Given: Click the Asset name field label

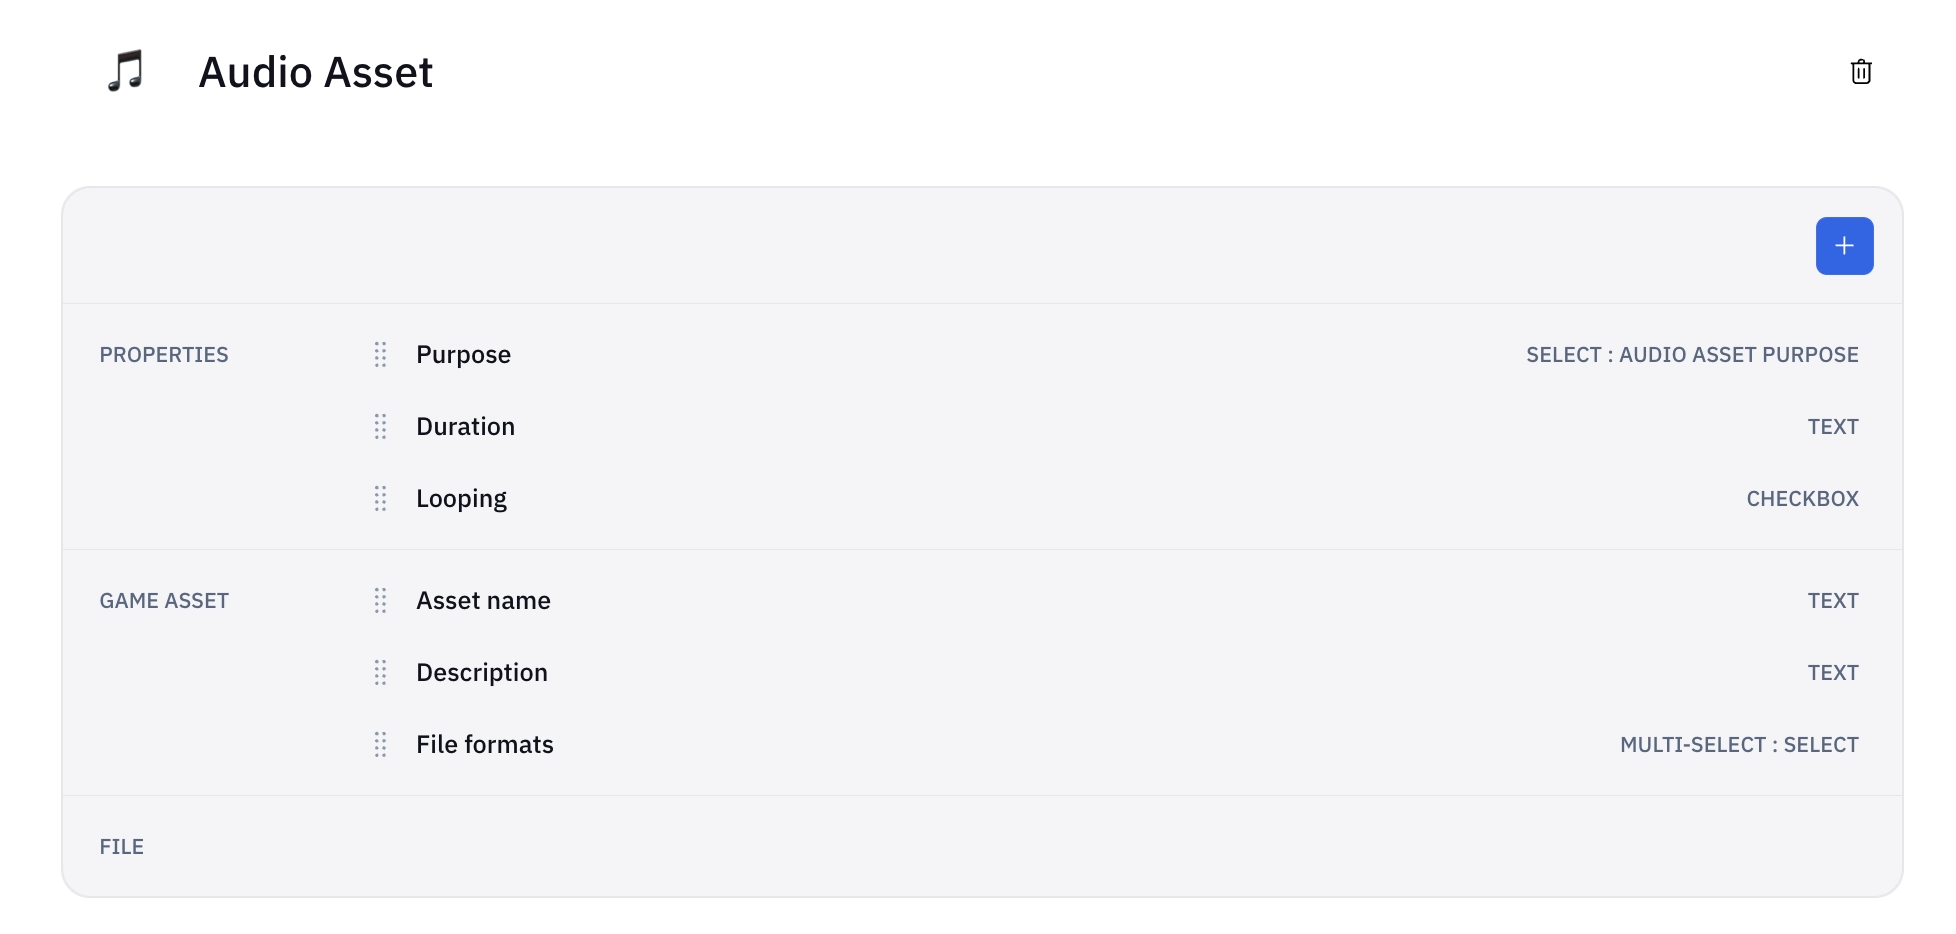Looking at the screenshot, I should click(x=483, y=601).
